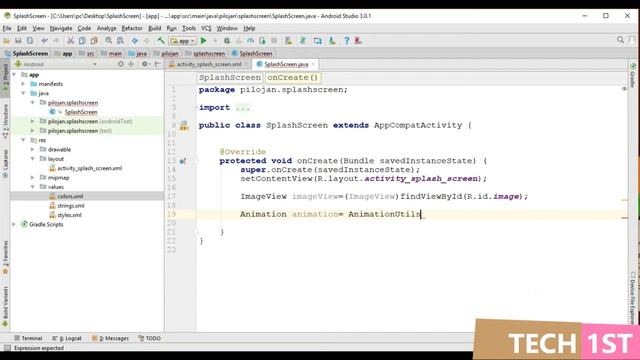Select strings.xml in project tree
Image resolution: width=640 pixels, height=360 pixels.
(71, 206)
